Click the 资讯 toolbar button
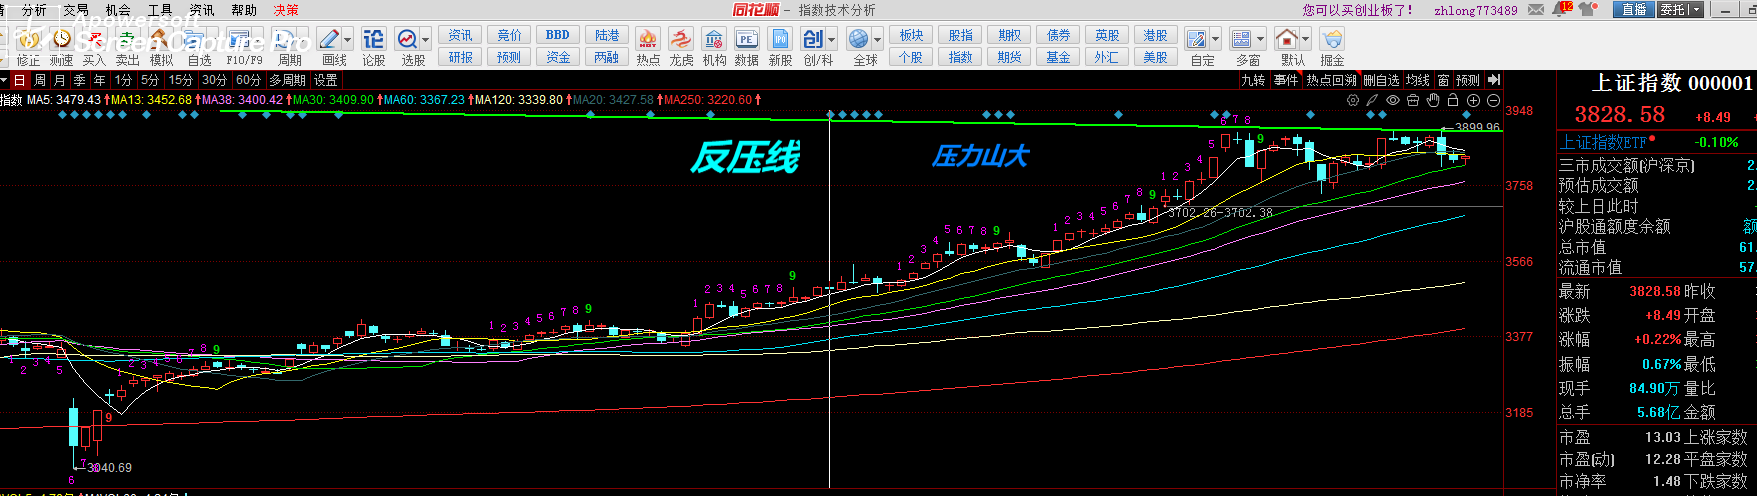The width and height of the screenshot is (1757, 496). coord(460,35)
